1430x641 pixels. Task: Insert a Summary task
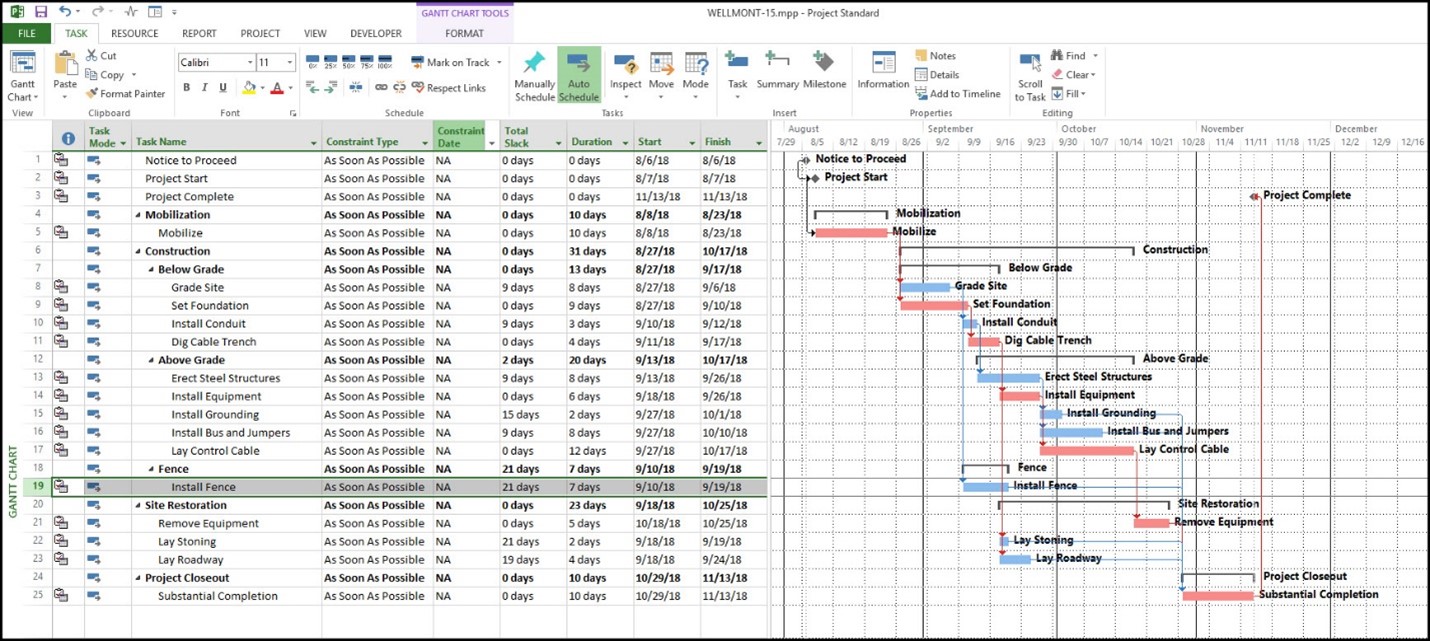point(777,72)
